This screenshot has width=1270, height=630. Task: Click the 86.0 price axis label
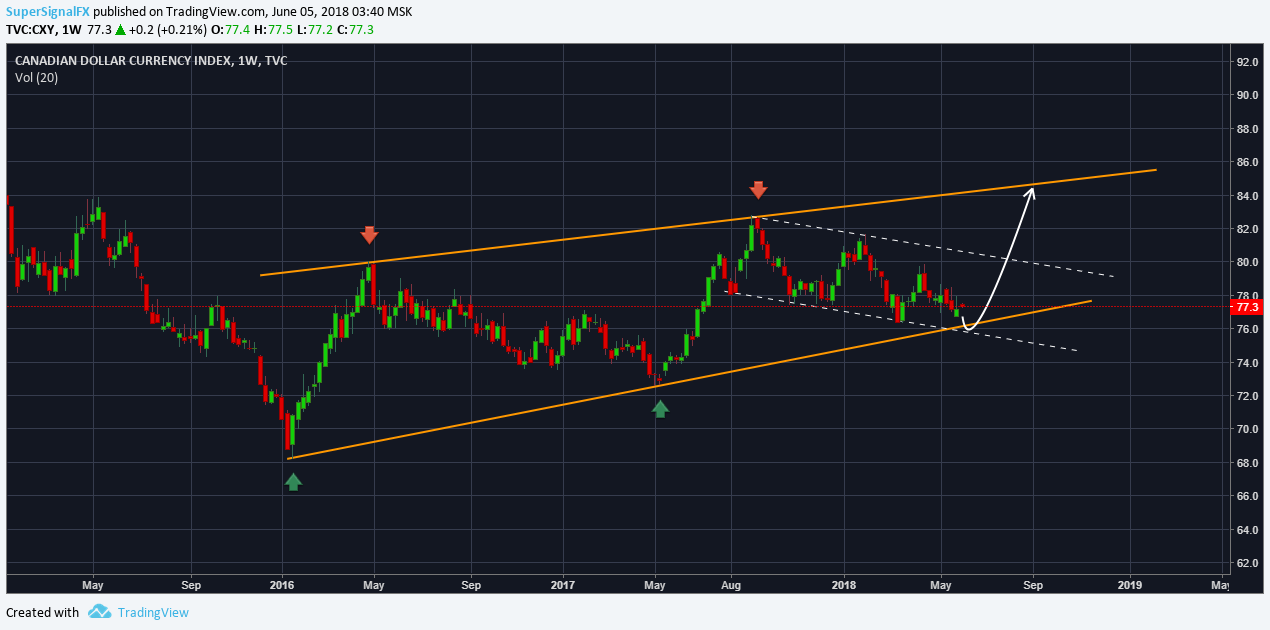point(1249,162)
